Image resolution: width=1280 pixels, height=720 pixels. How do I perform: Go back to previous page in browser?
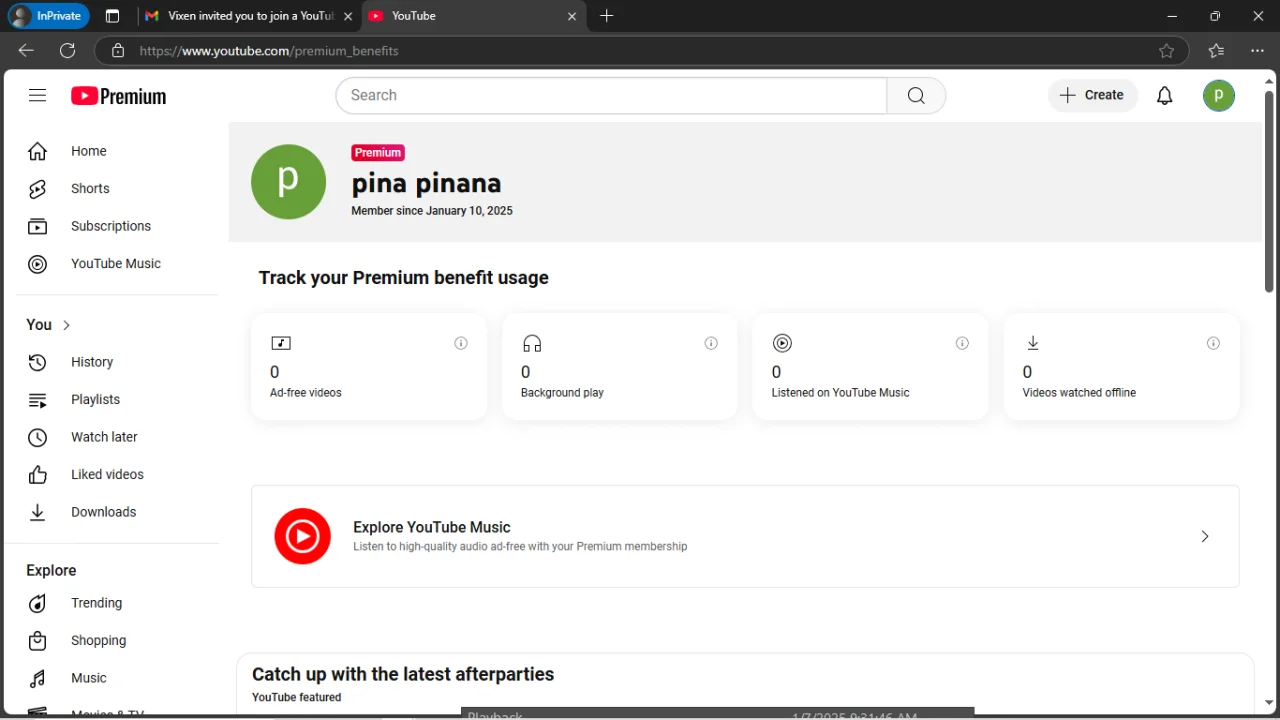[26, 50]
